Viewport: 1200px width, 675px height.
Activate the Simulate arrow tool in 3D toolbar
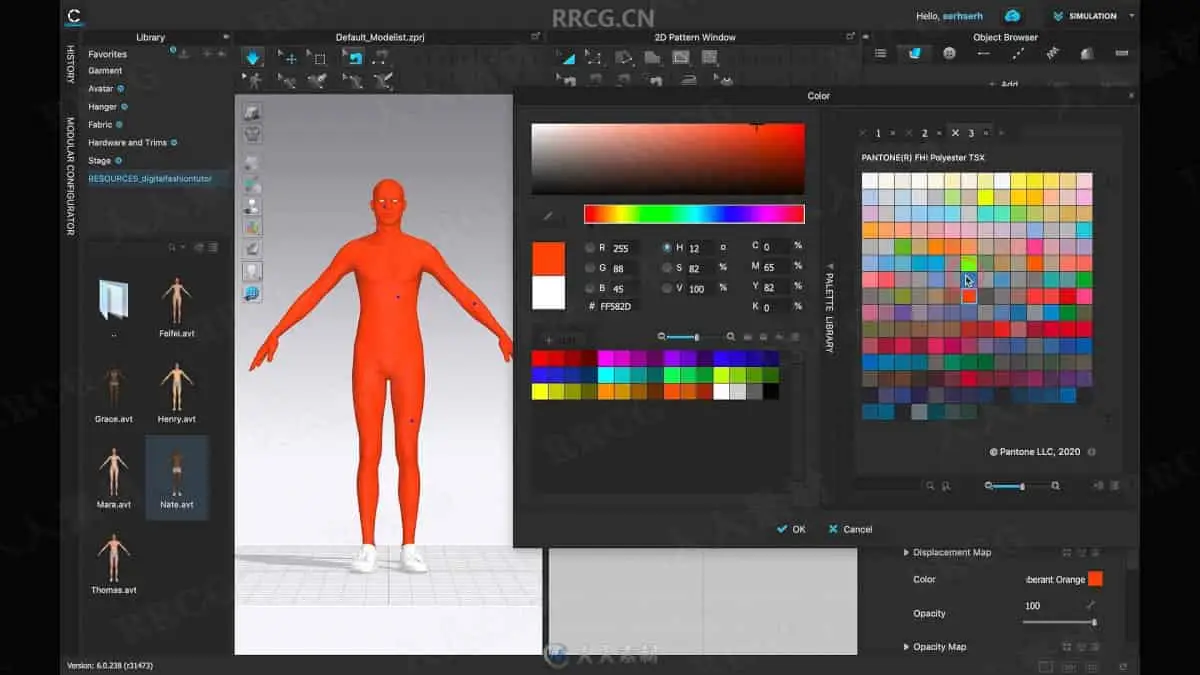click(x=253, y=58)
